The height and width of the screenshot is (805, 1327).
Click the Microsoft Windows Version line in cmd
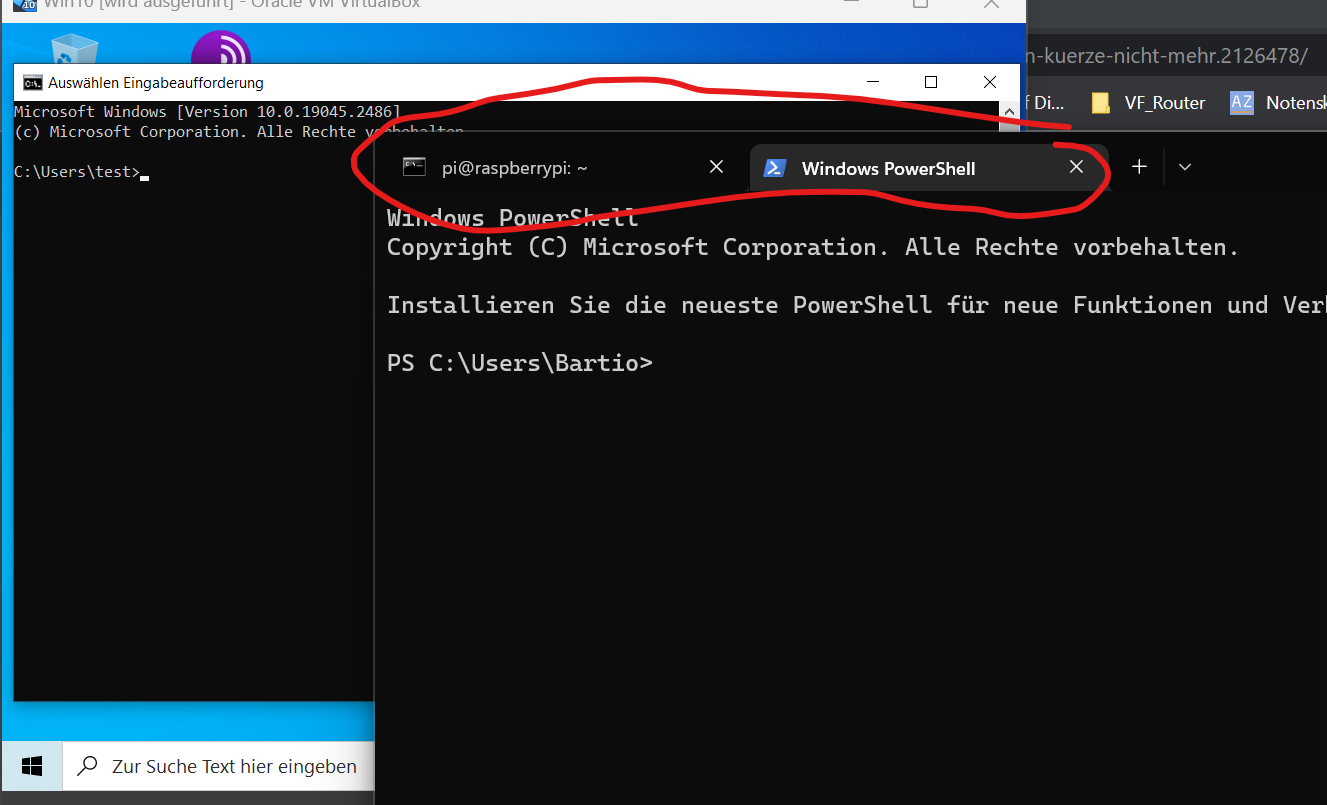(x=207, y=112)
